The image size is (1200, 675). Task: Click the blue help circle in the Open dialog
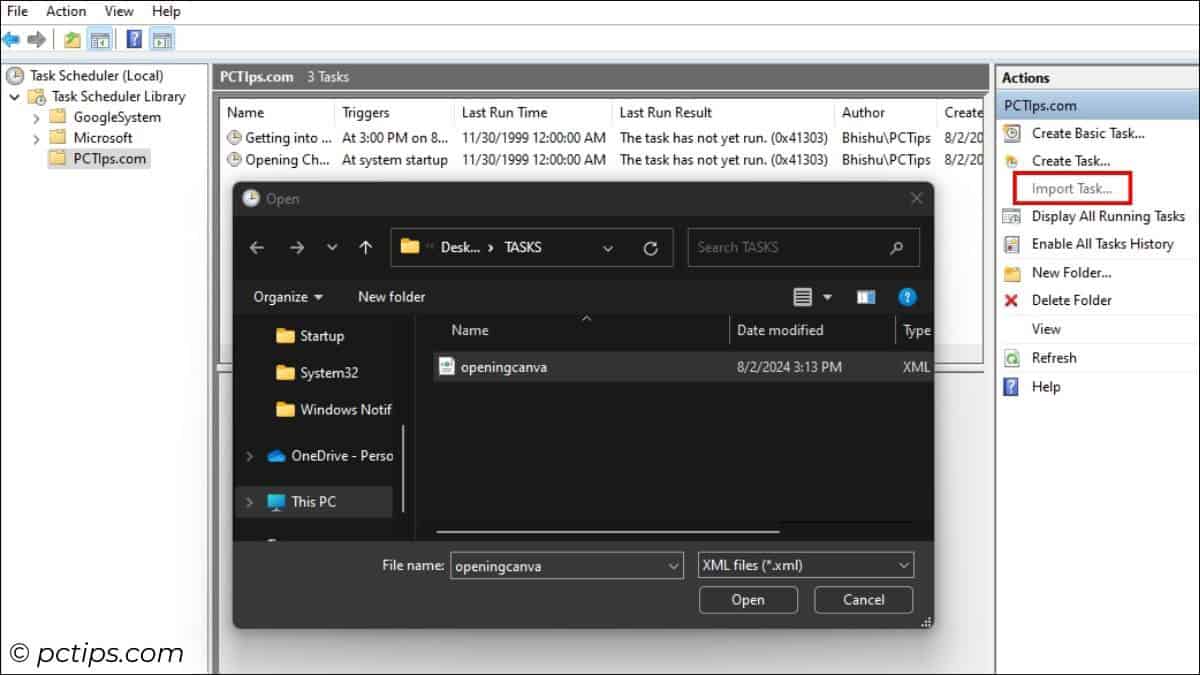[x=907, y=296]
